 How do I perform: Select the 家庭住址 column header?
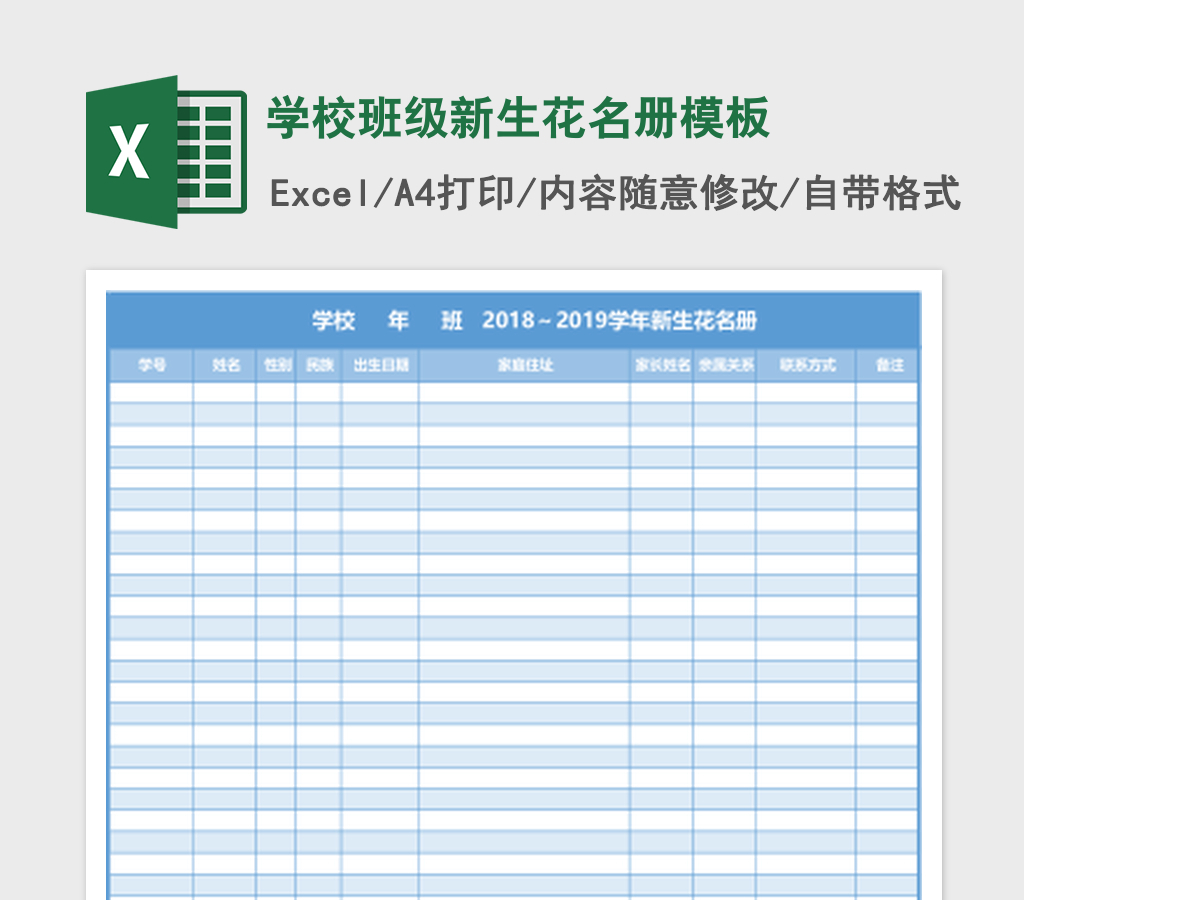tap(525, 365)
